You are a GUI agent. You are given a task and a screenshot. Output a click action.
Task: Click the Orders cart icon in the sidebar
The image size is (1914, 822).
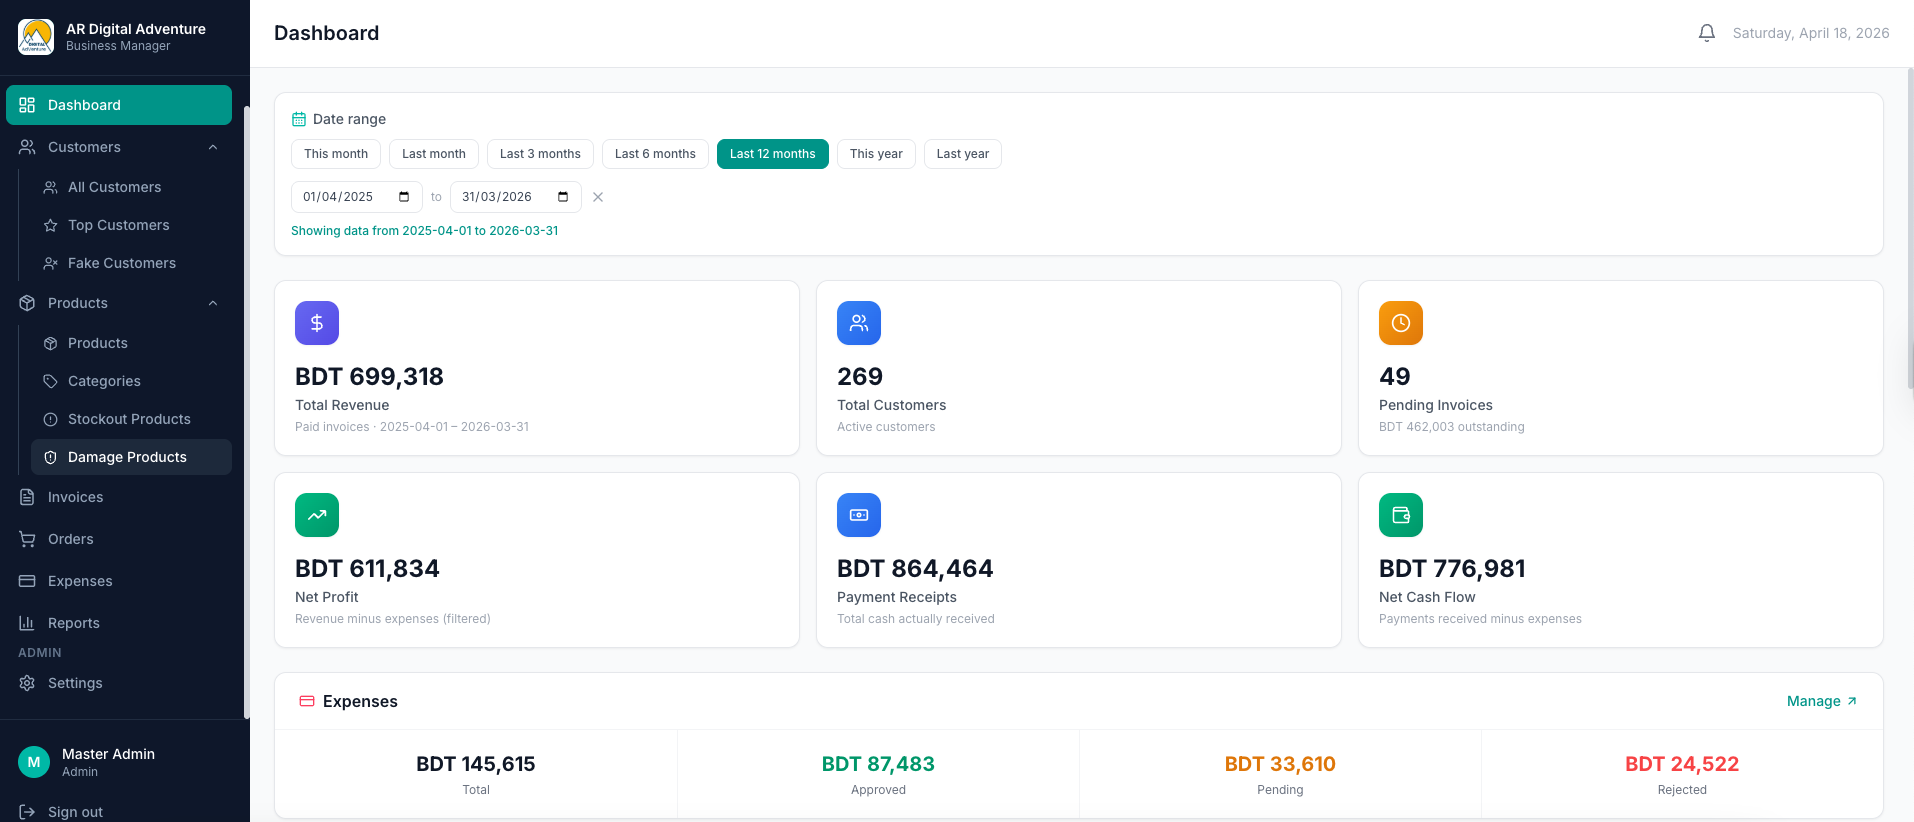[x=27, y=539]
